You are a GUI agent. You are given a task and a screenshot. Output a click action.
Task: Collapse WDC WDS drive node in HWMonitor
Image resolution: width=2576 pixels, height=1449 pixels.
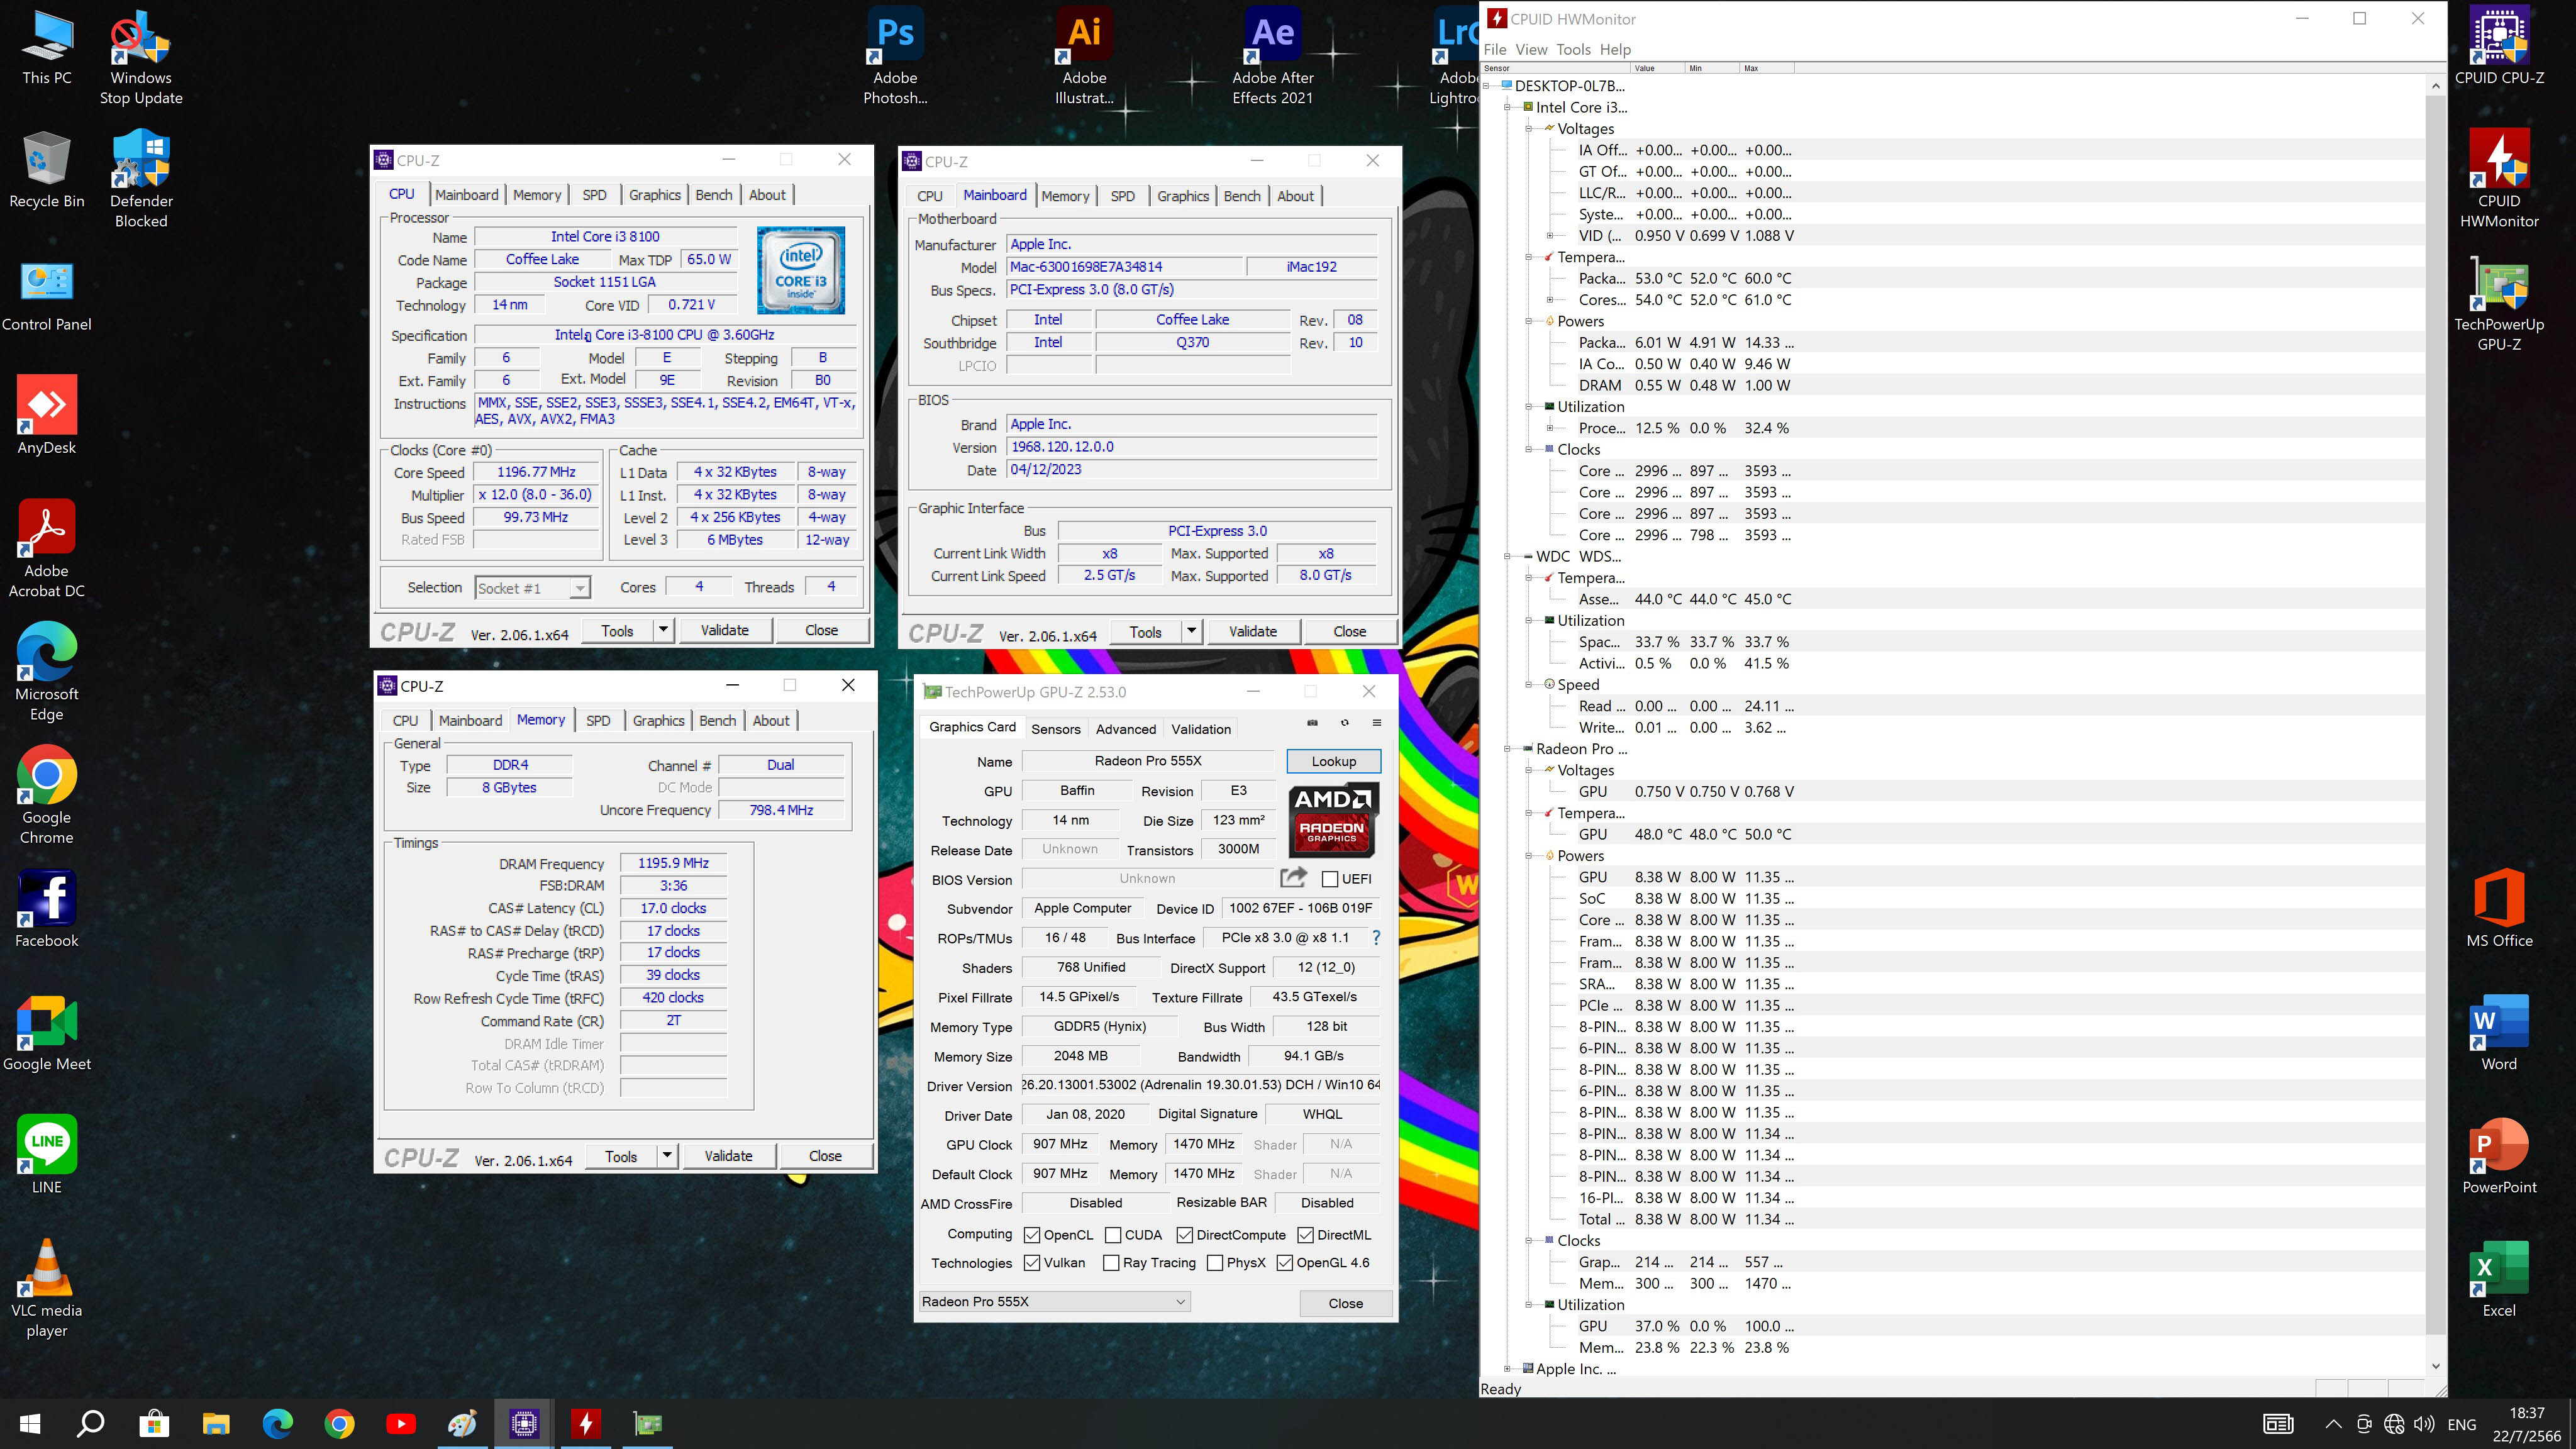click(x=1508, y=556)
